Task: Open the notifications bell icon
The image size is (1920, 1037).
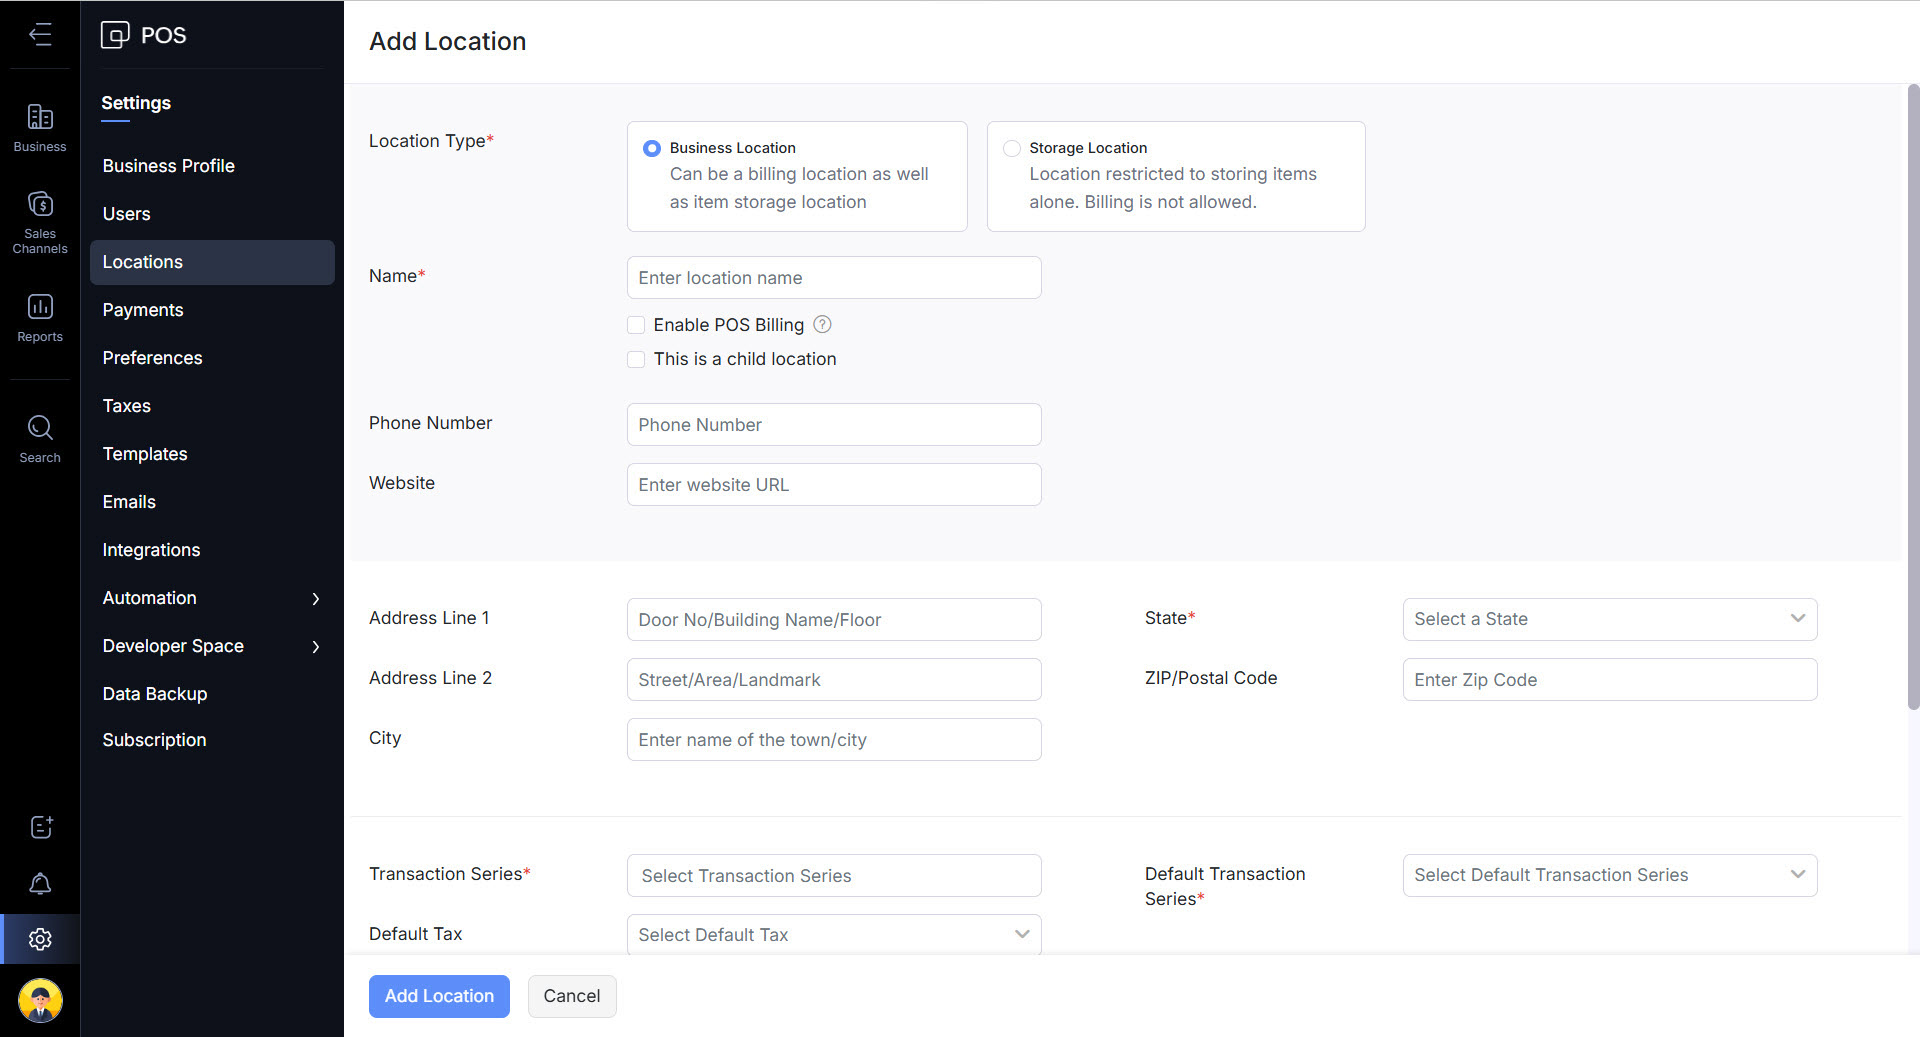Action: (40, 884)
